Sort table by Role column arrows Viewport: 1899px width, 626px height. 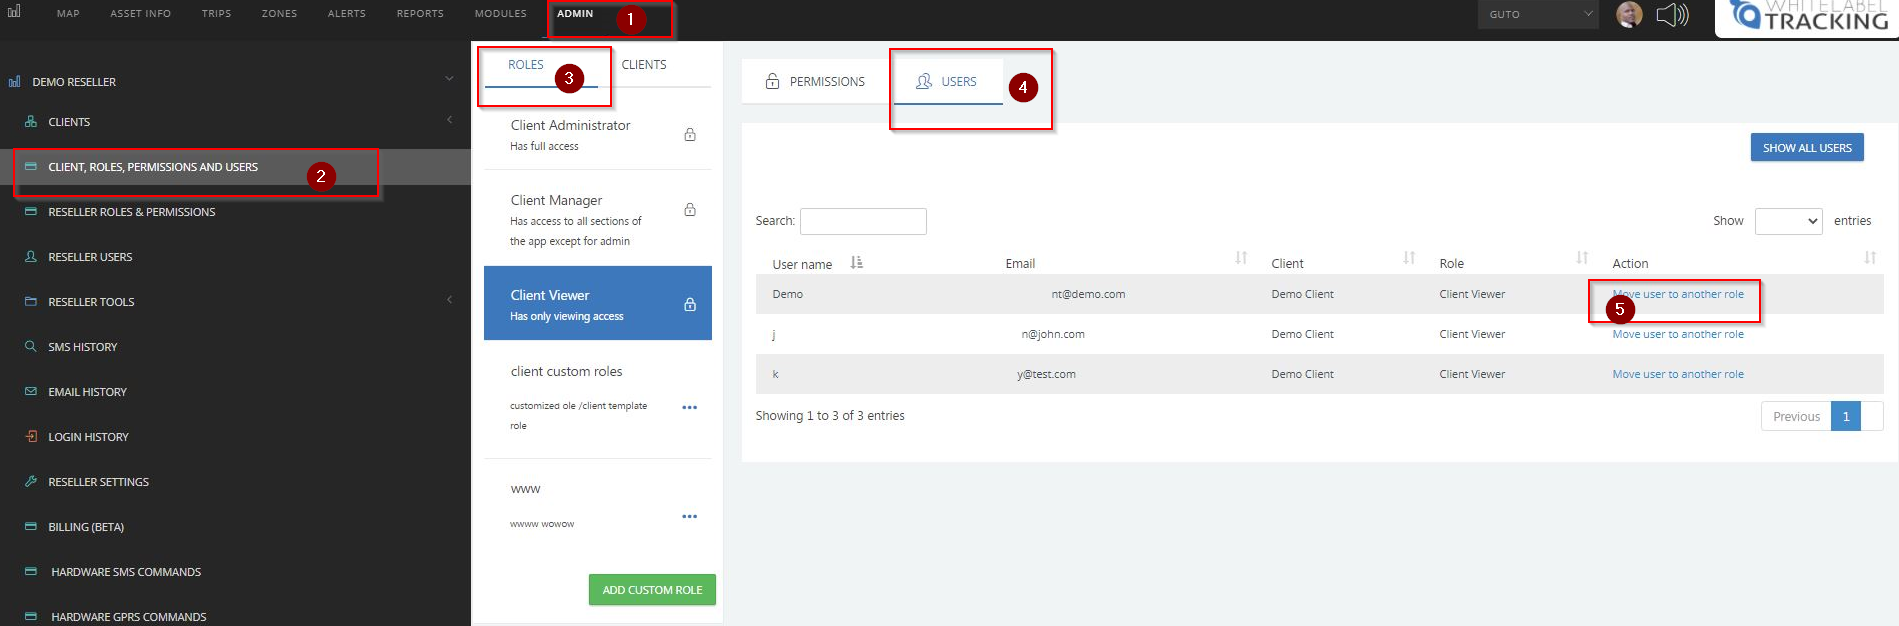pos(1582,258)
